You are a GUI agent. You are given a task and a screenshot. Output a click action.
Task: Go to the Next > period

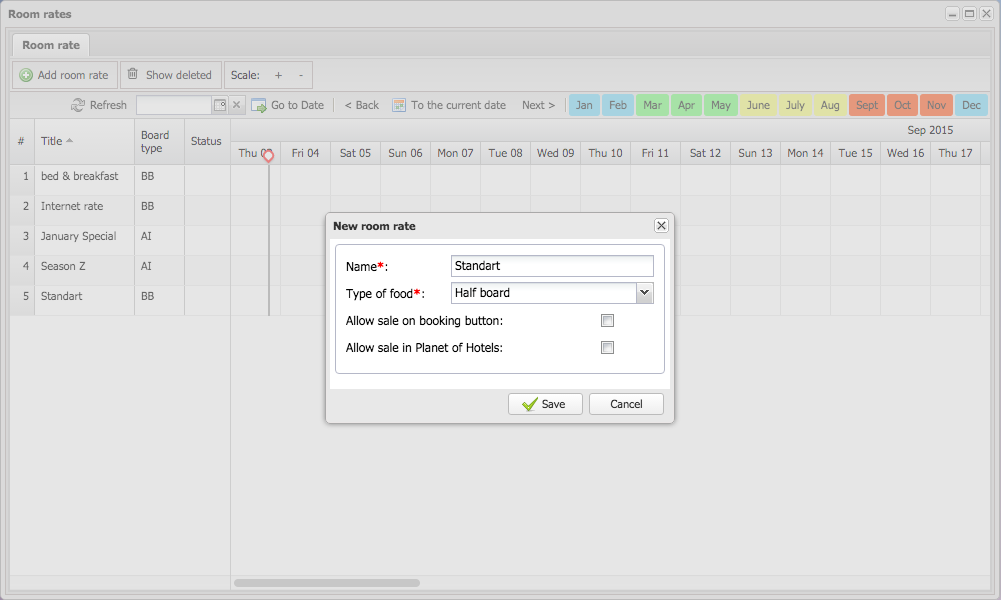(x=538, y=105)
